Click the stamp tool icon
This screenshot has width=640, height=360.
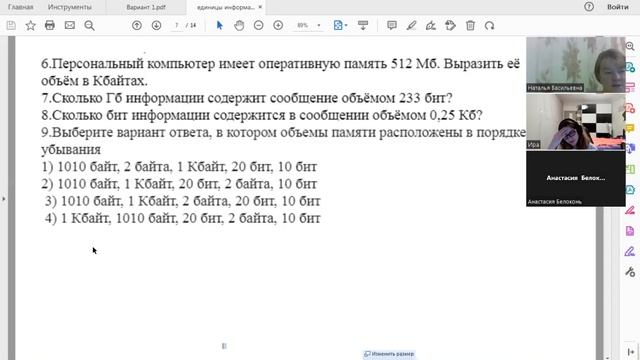pos(450,25)
